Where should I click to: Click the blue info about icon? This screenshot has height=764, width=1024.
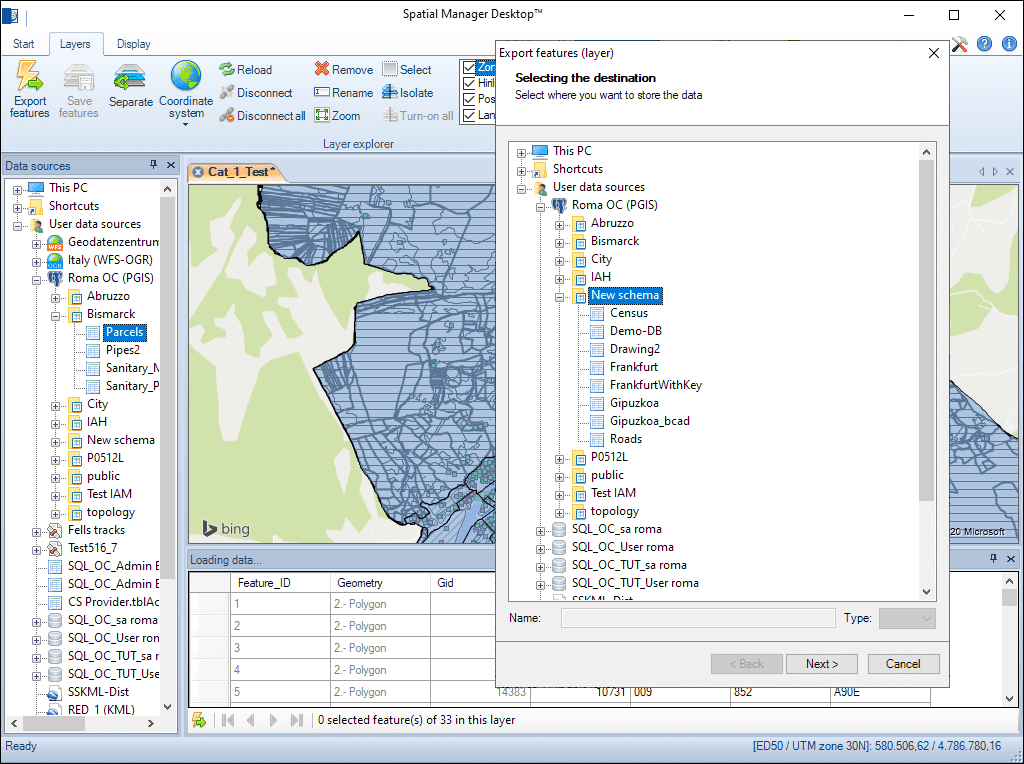coord(1009,44)
